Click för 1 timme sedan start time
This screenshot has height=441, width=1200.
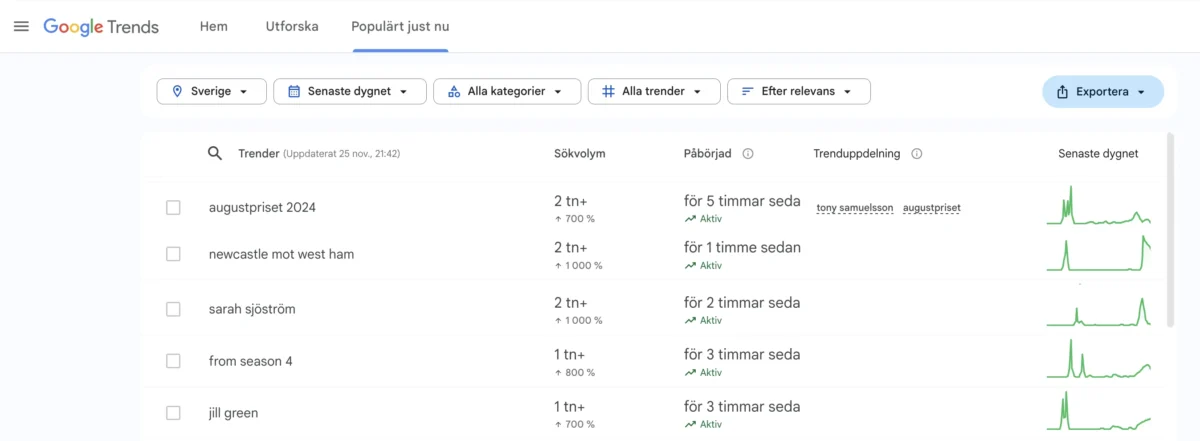[x=742, y=248]
